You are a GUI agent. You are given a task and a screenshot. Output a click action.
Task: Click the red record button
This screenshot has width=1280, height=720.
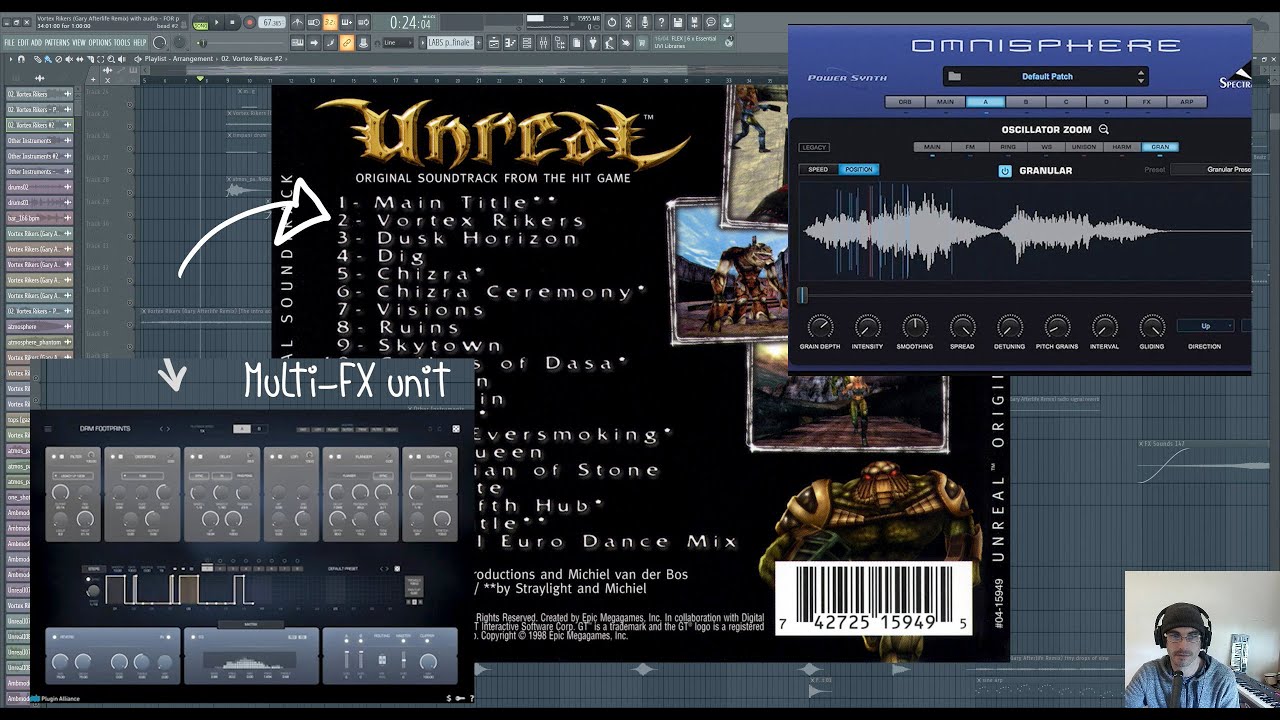pos(250,22)
